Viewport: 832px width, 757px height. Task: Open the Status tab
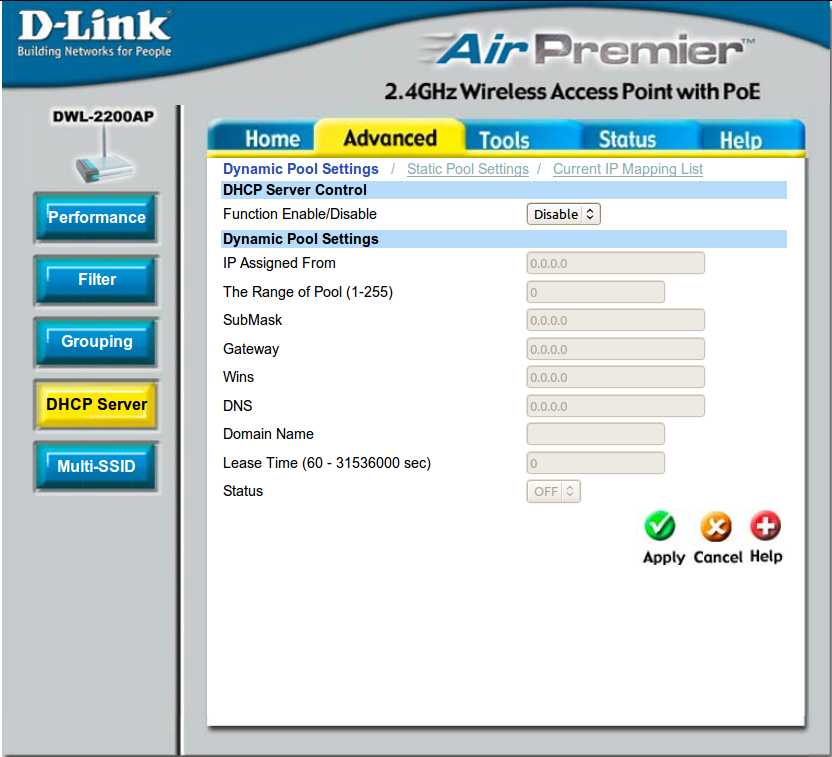627,140
